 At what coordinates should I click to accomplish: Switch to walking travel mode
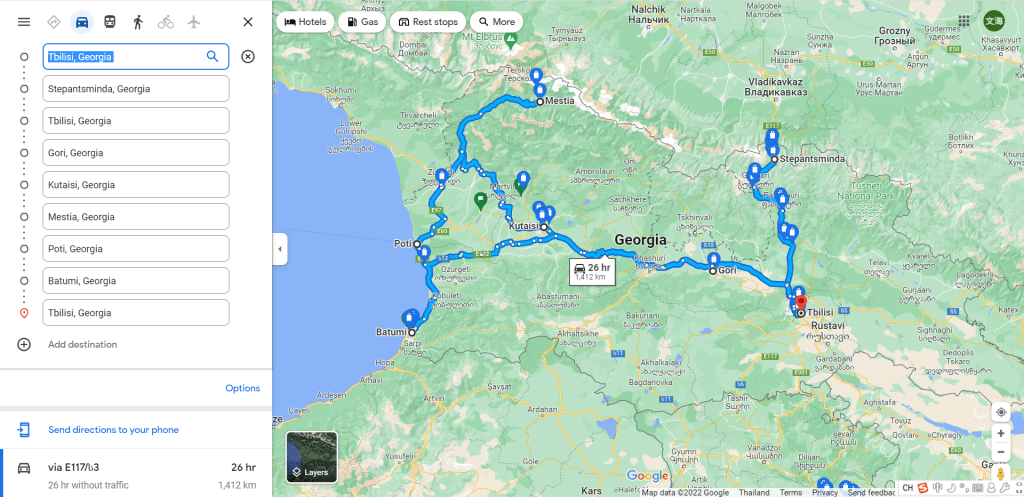click(138, 22)
